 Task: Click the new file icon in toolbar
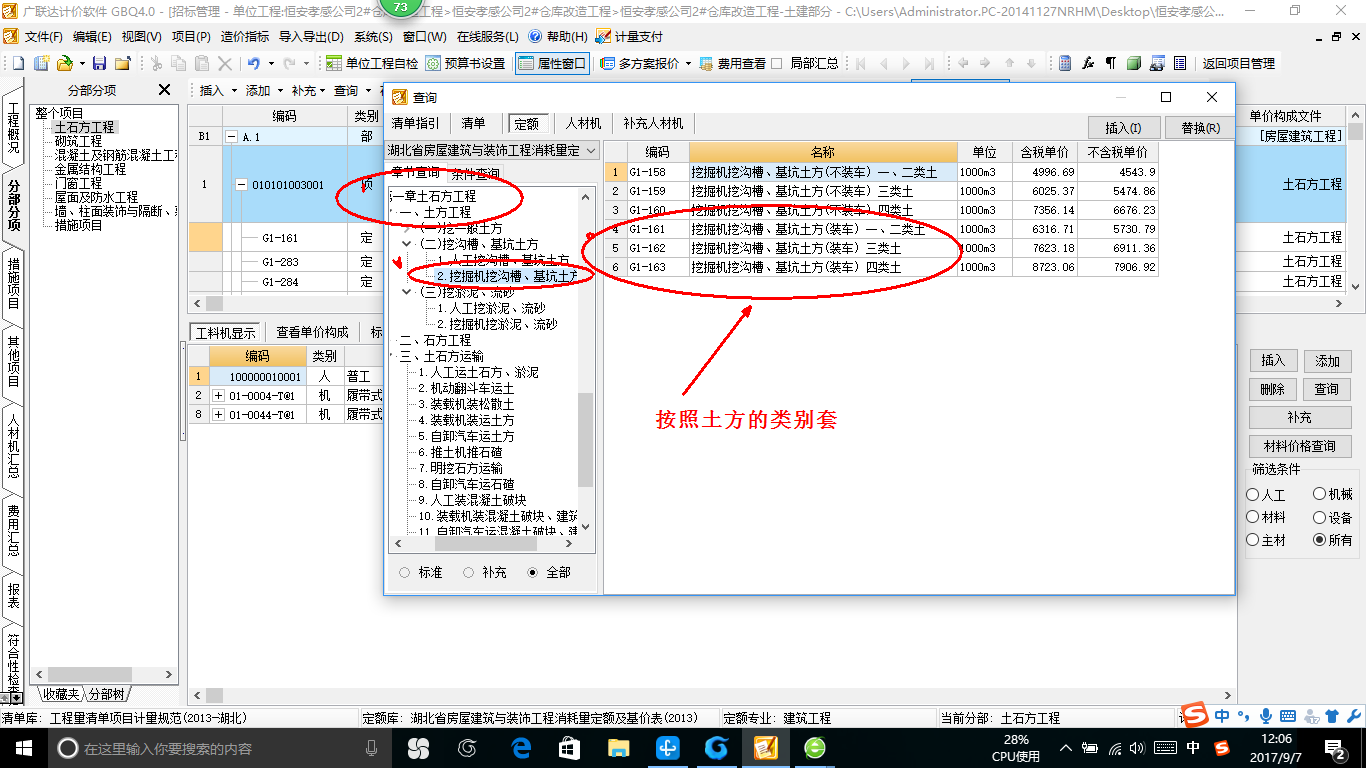(18, 63)
